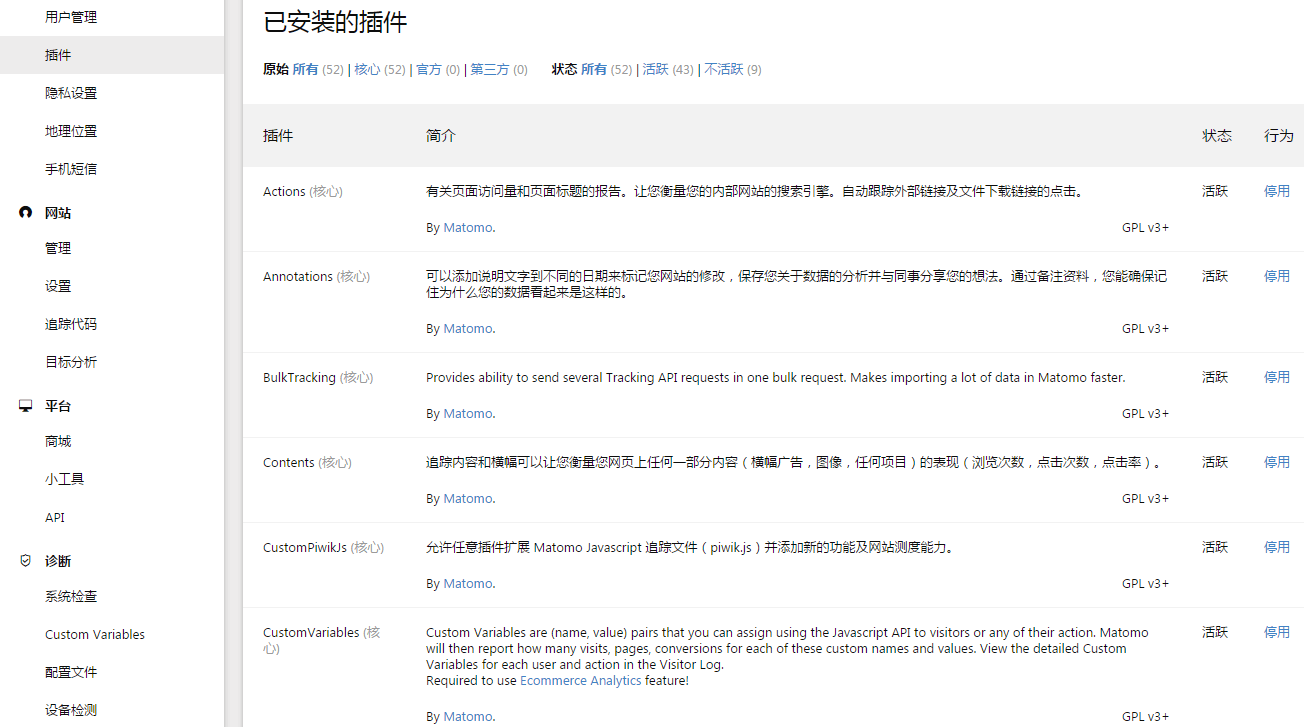Click the BulkTracking plugin name
This screenshot has height=727, width=1304.
(299, 377)
